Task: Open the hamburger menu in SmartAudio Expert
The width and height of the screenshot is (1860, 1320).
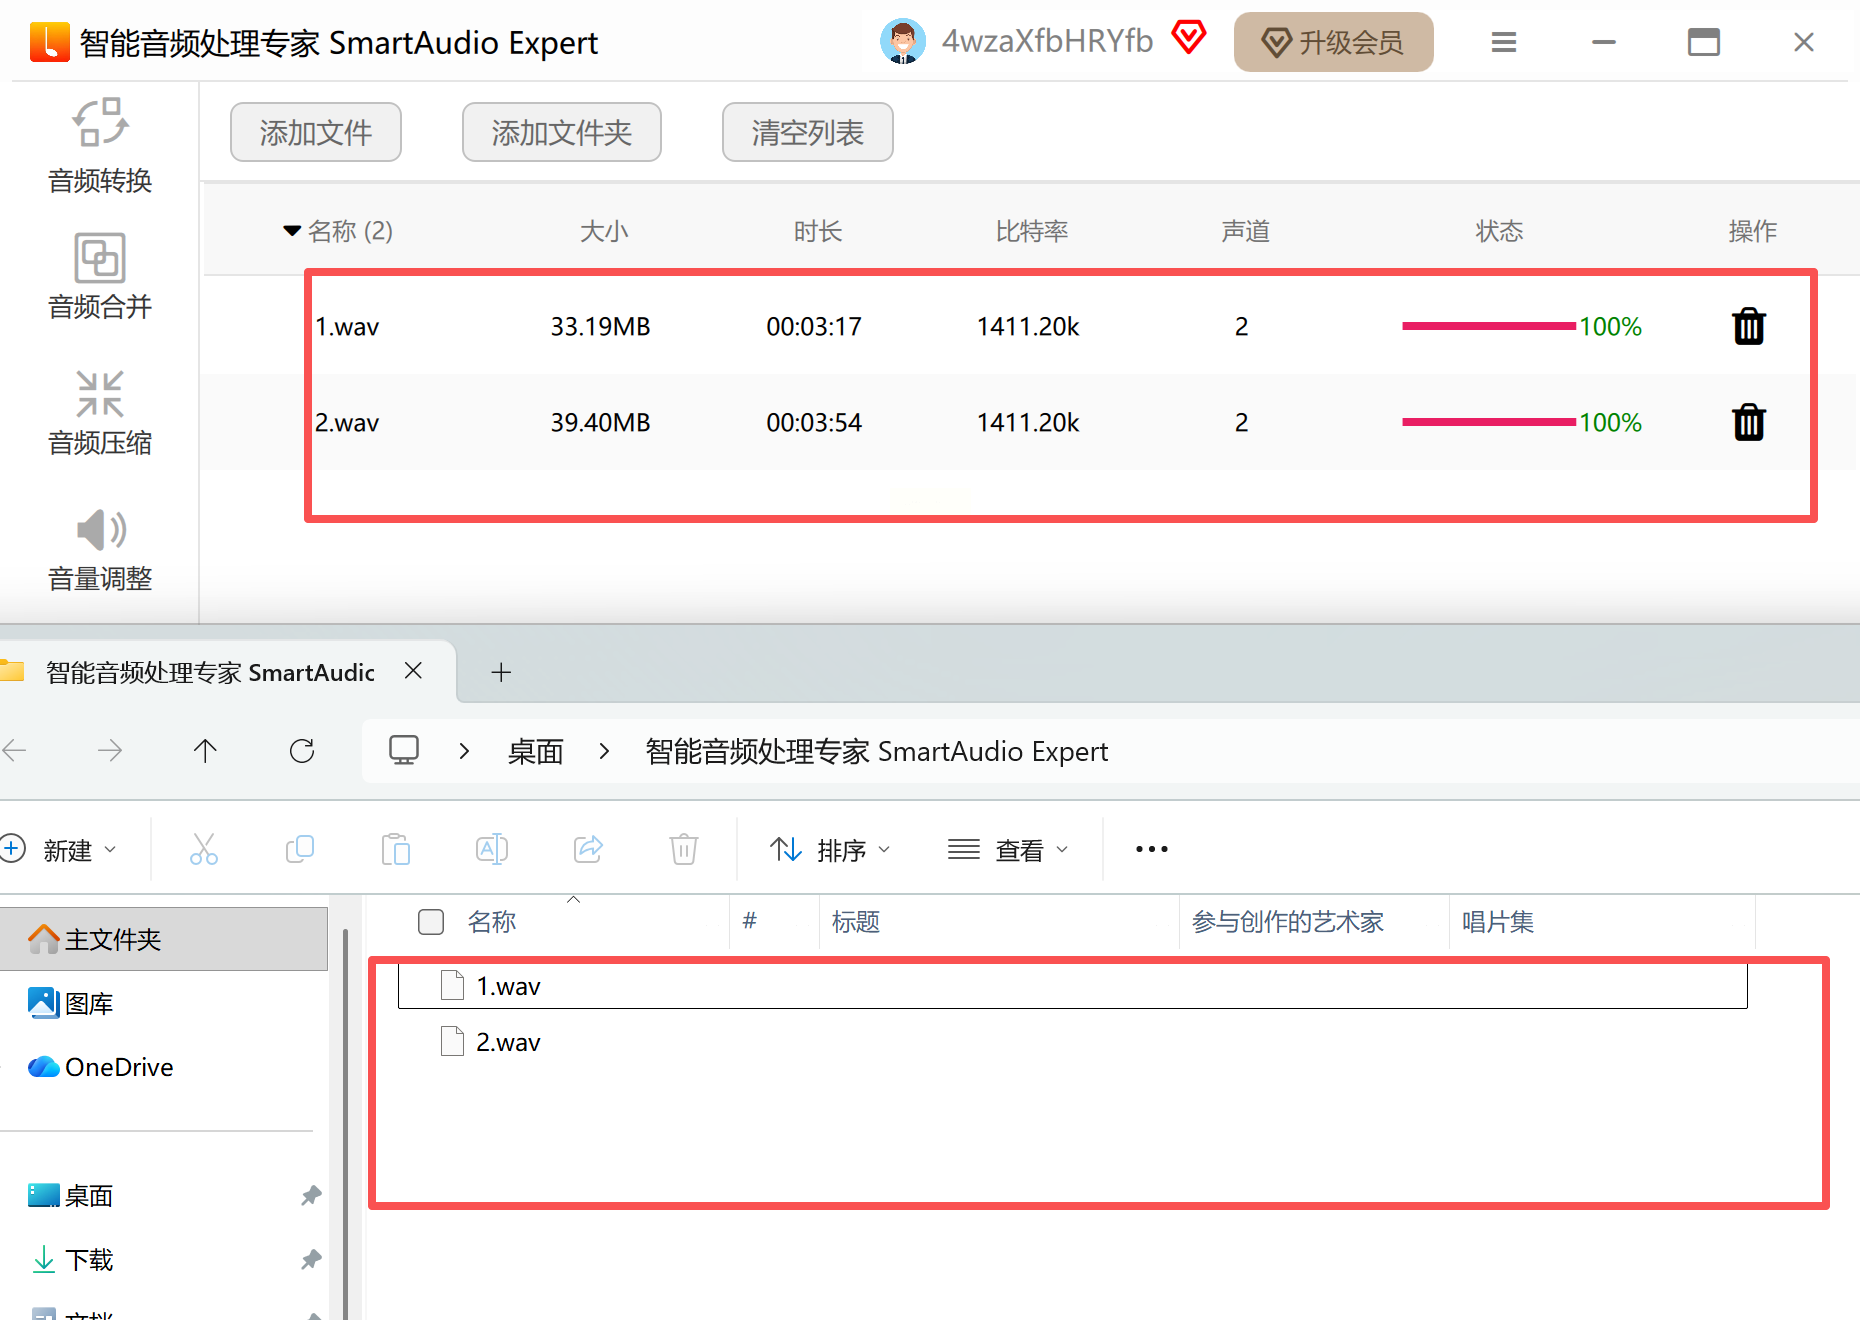Action: tap(1504, 42)
